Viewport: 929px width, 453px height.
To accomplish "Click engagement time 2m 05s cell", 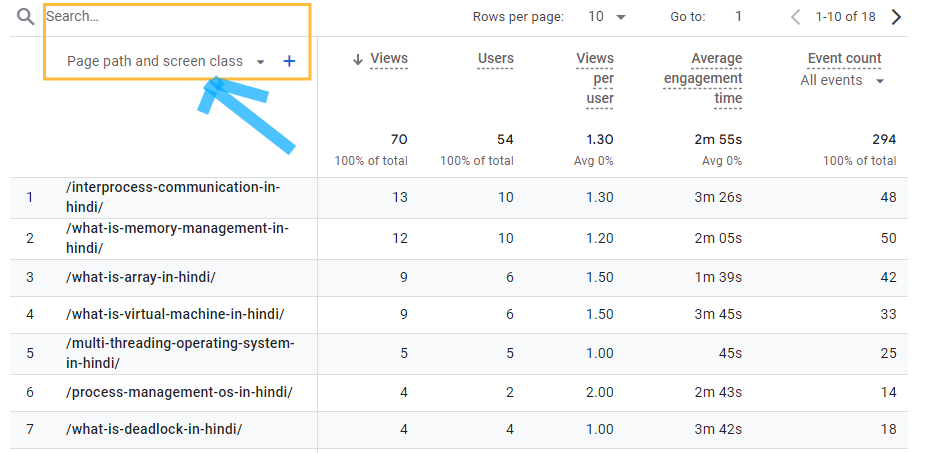I will click(718, 238).
